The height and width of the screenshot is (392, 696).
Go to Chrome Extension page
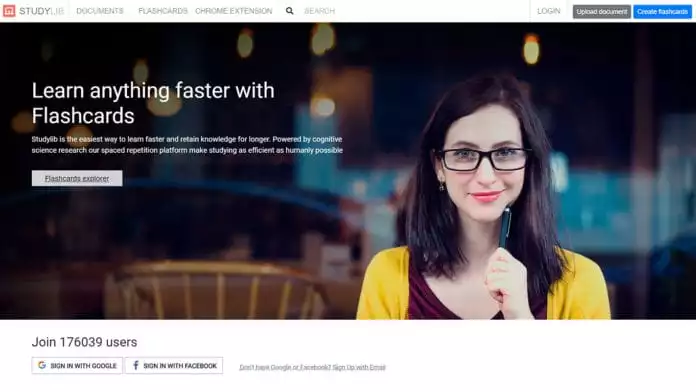[233, 11]
